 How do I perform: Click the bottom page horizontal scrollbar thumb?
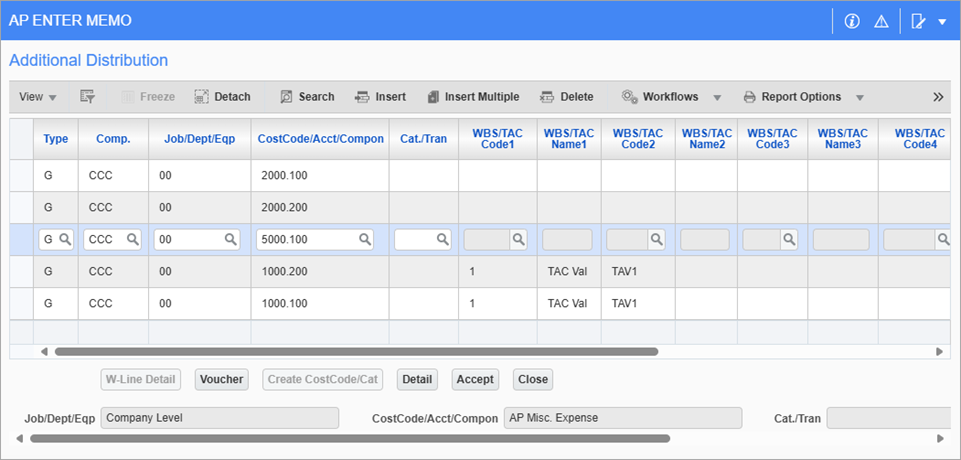[350, 439]
